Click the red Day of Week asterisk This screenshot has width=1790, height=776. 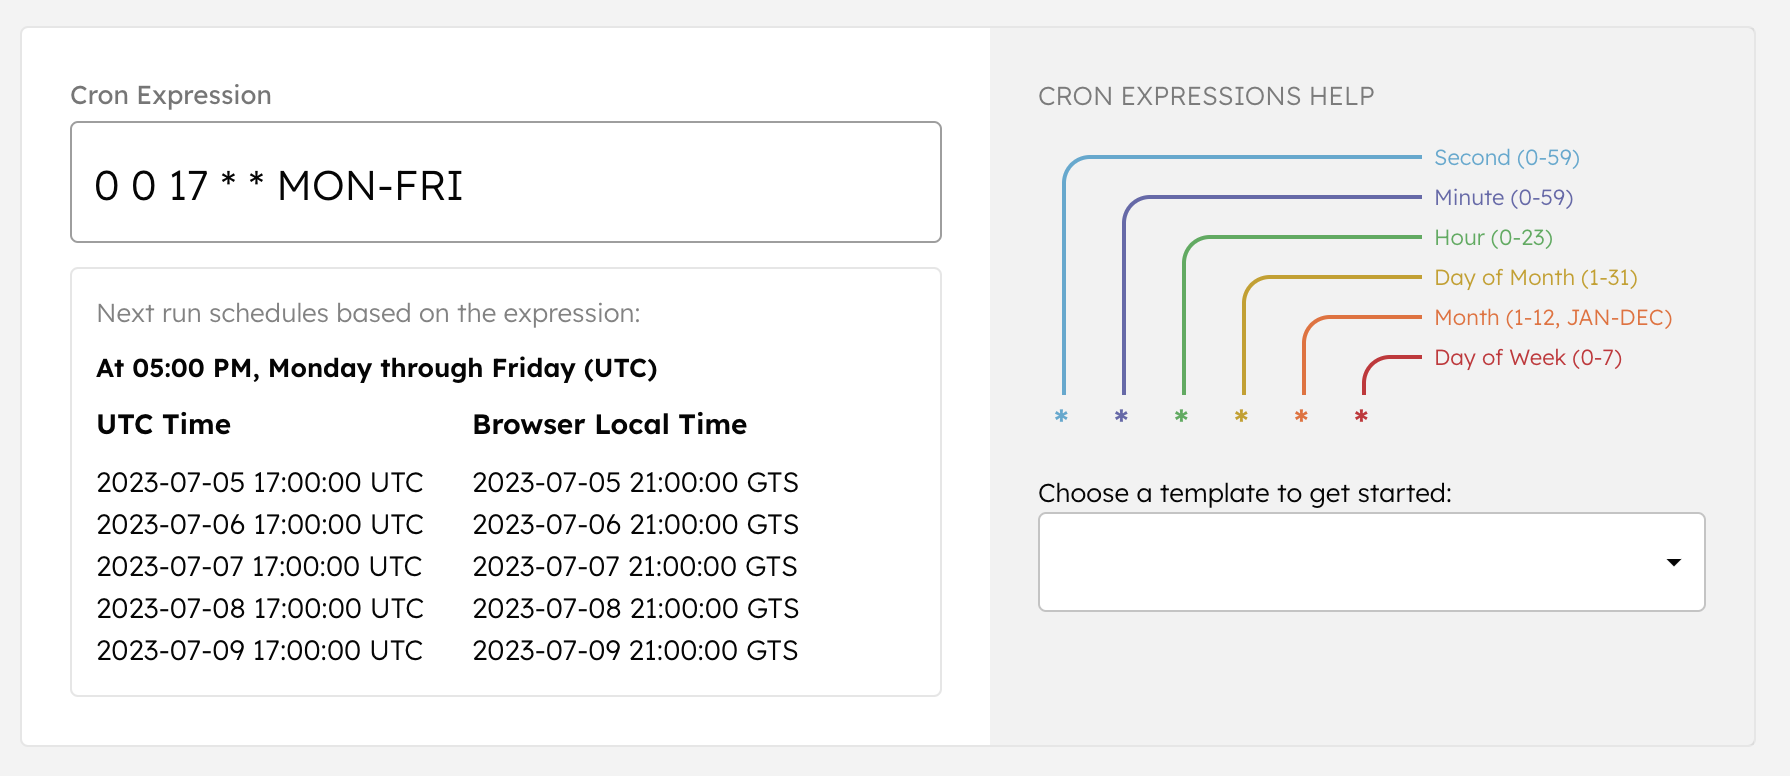pos(1361,417)
